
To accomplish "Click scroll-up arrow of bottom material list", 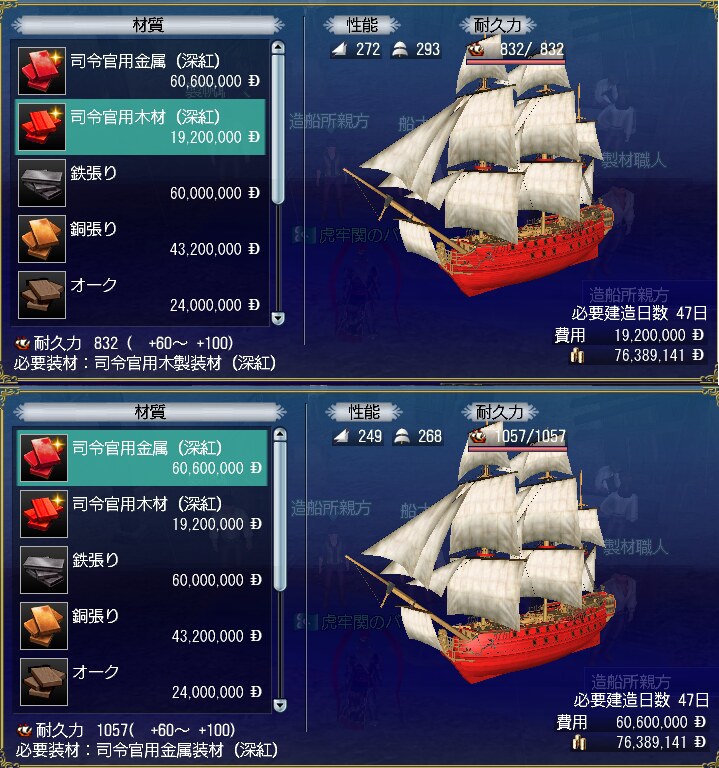I will click(x=280, y=434).
